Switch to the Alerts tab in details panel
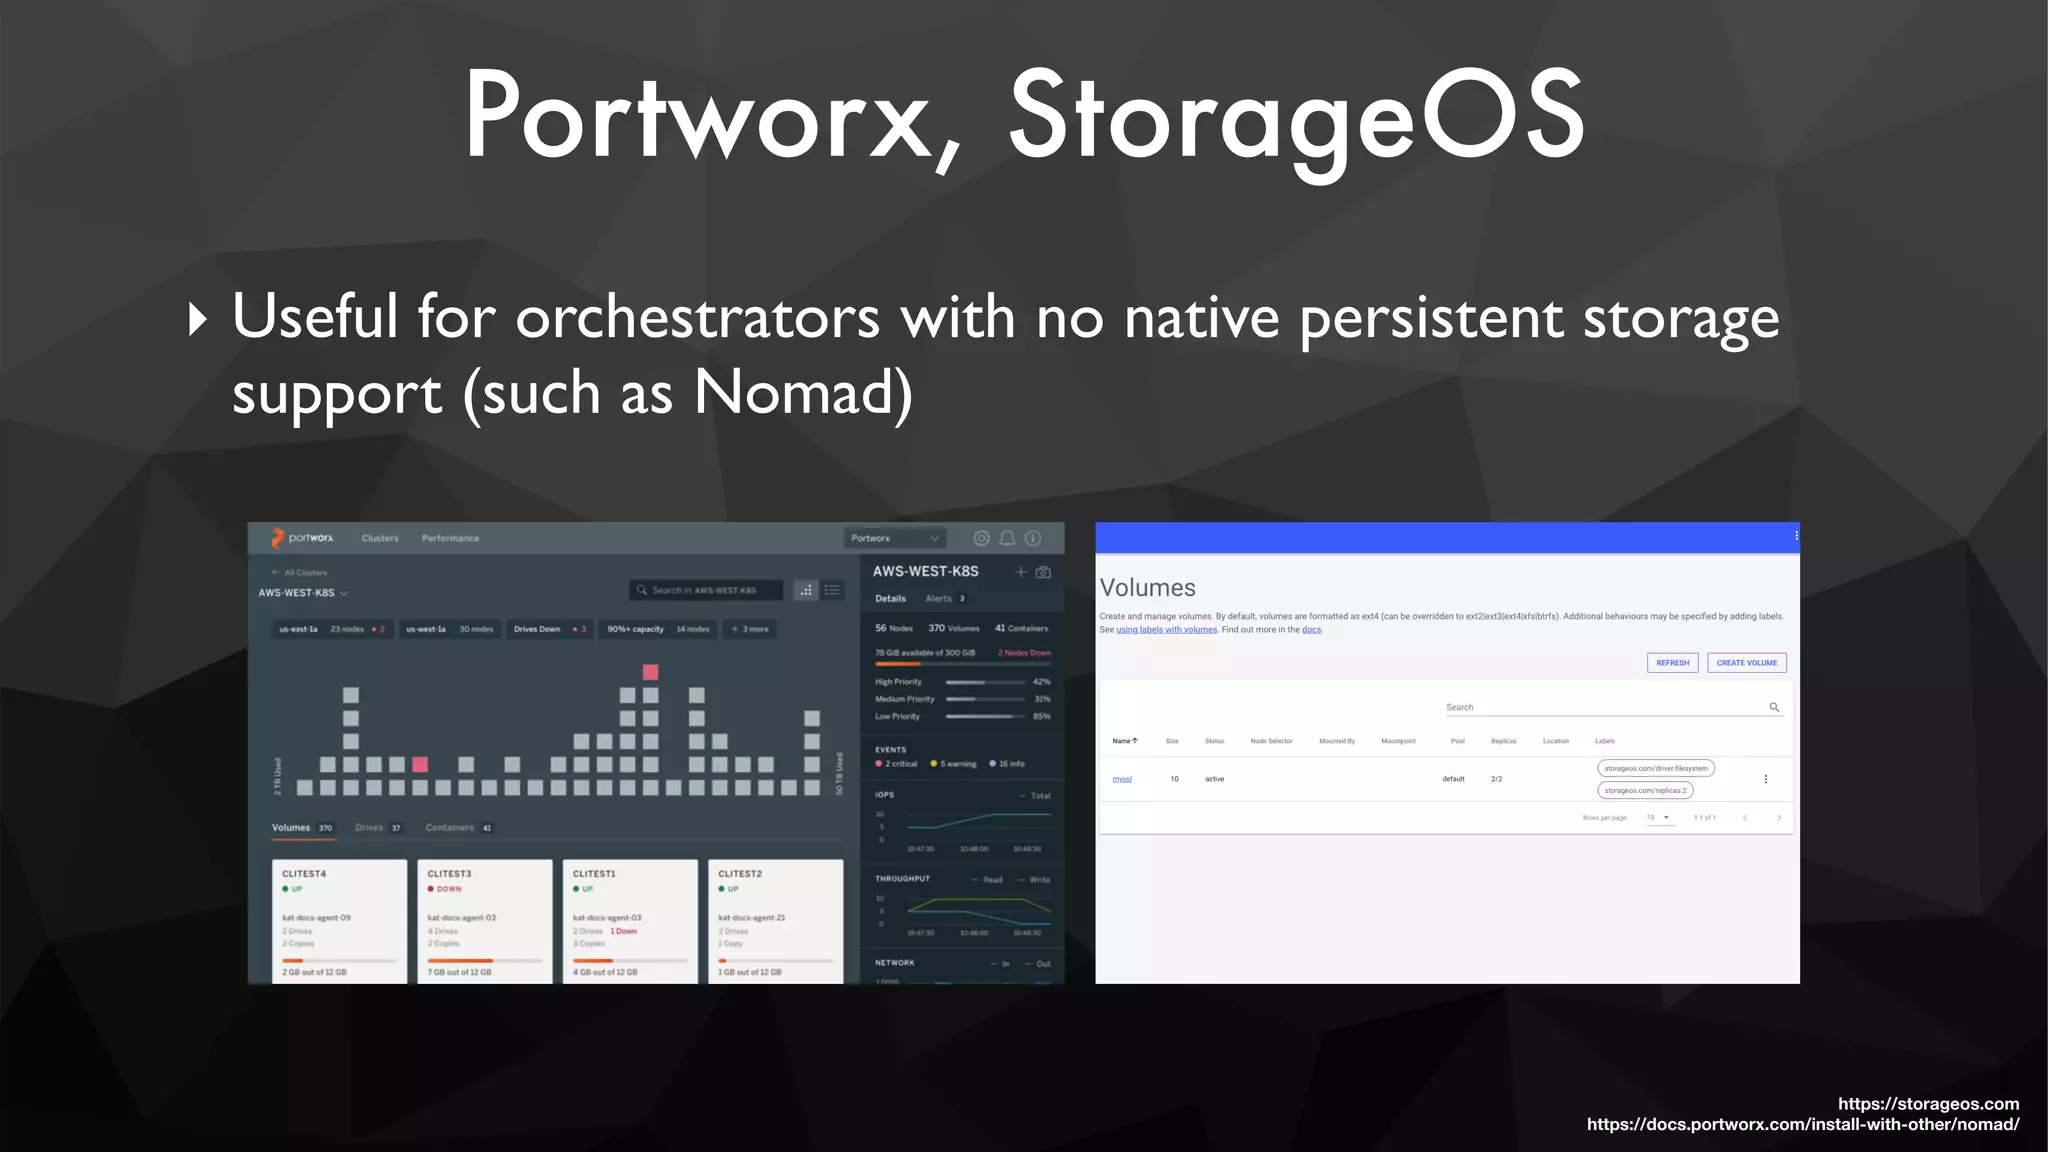 [x=945, y=599]
